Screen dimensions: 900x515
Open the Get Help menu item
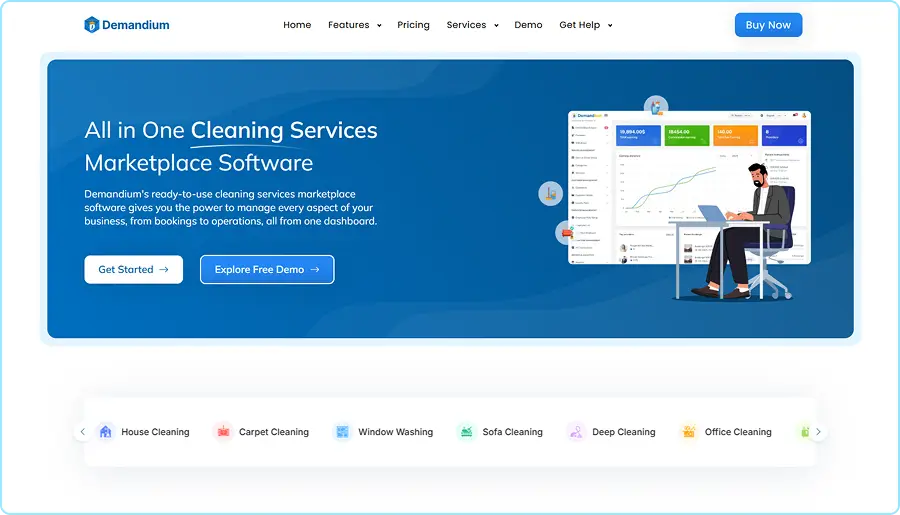pyautogui.click(x=580, y=25)
